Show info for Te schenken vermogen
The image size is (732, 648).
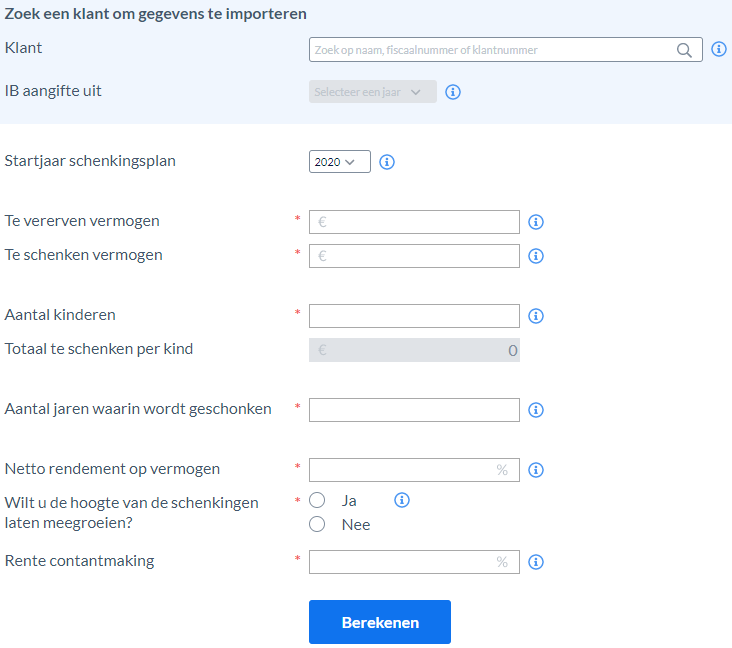pos(535,256)
